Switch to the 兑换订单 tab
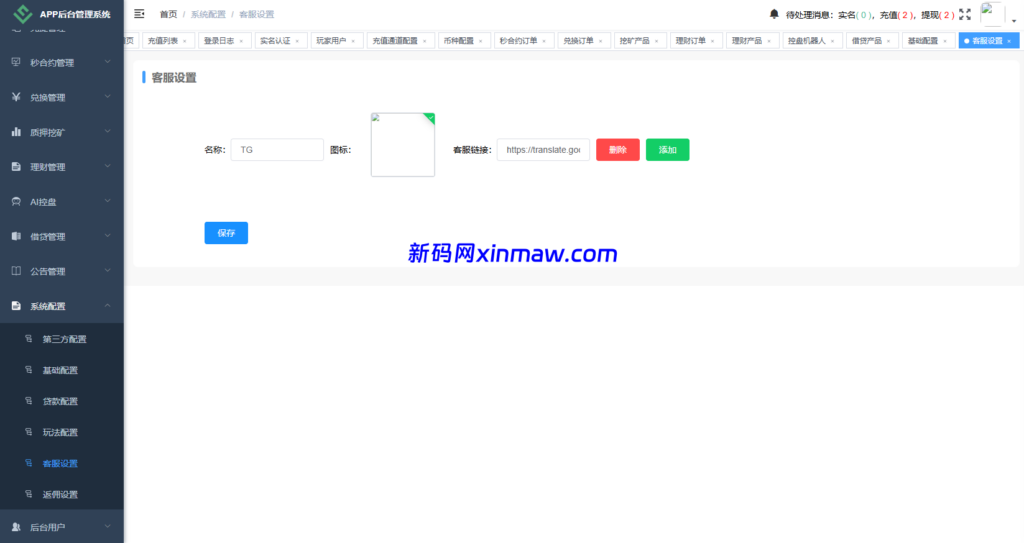Image resolution: width=1024 pixels, height=543 pixels. [583, 41]
